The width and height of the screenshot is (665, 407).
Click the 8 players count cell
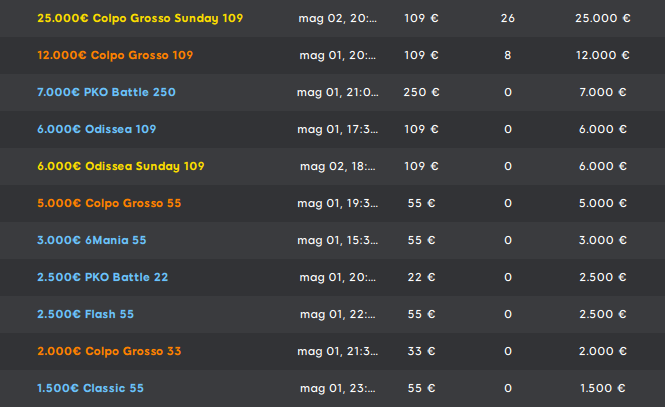point(508,55)
